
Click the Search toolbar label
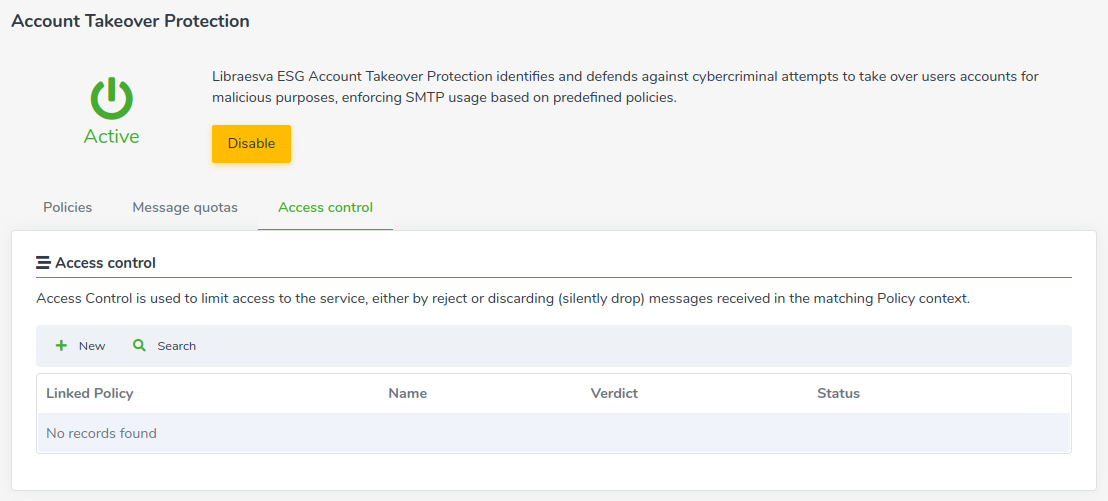177,346
